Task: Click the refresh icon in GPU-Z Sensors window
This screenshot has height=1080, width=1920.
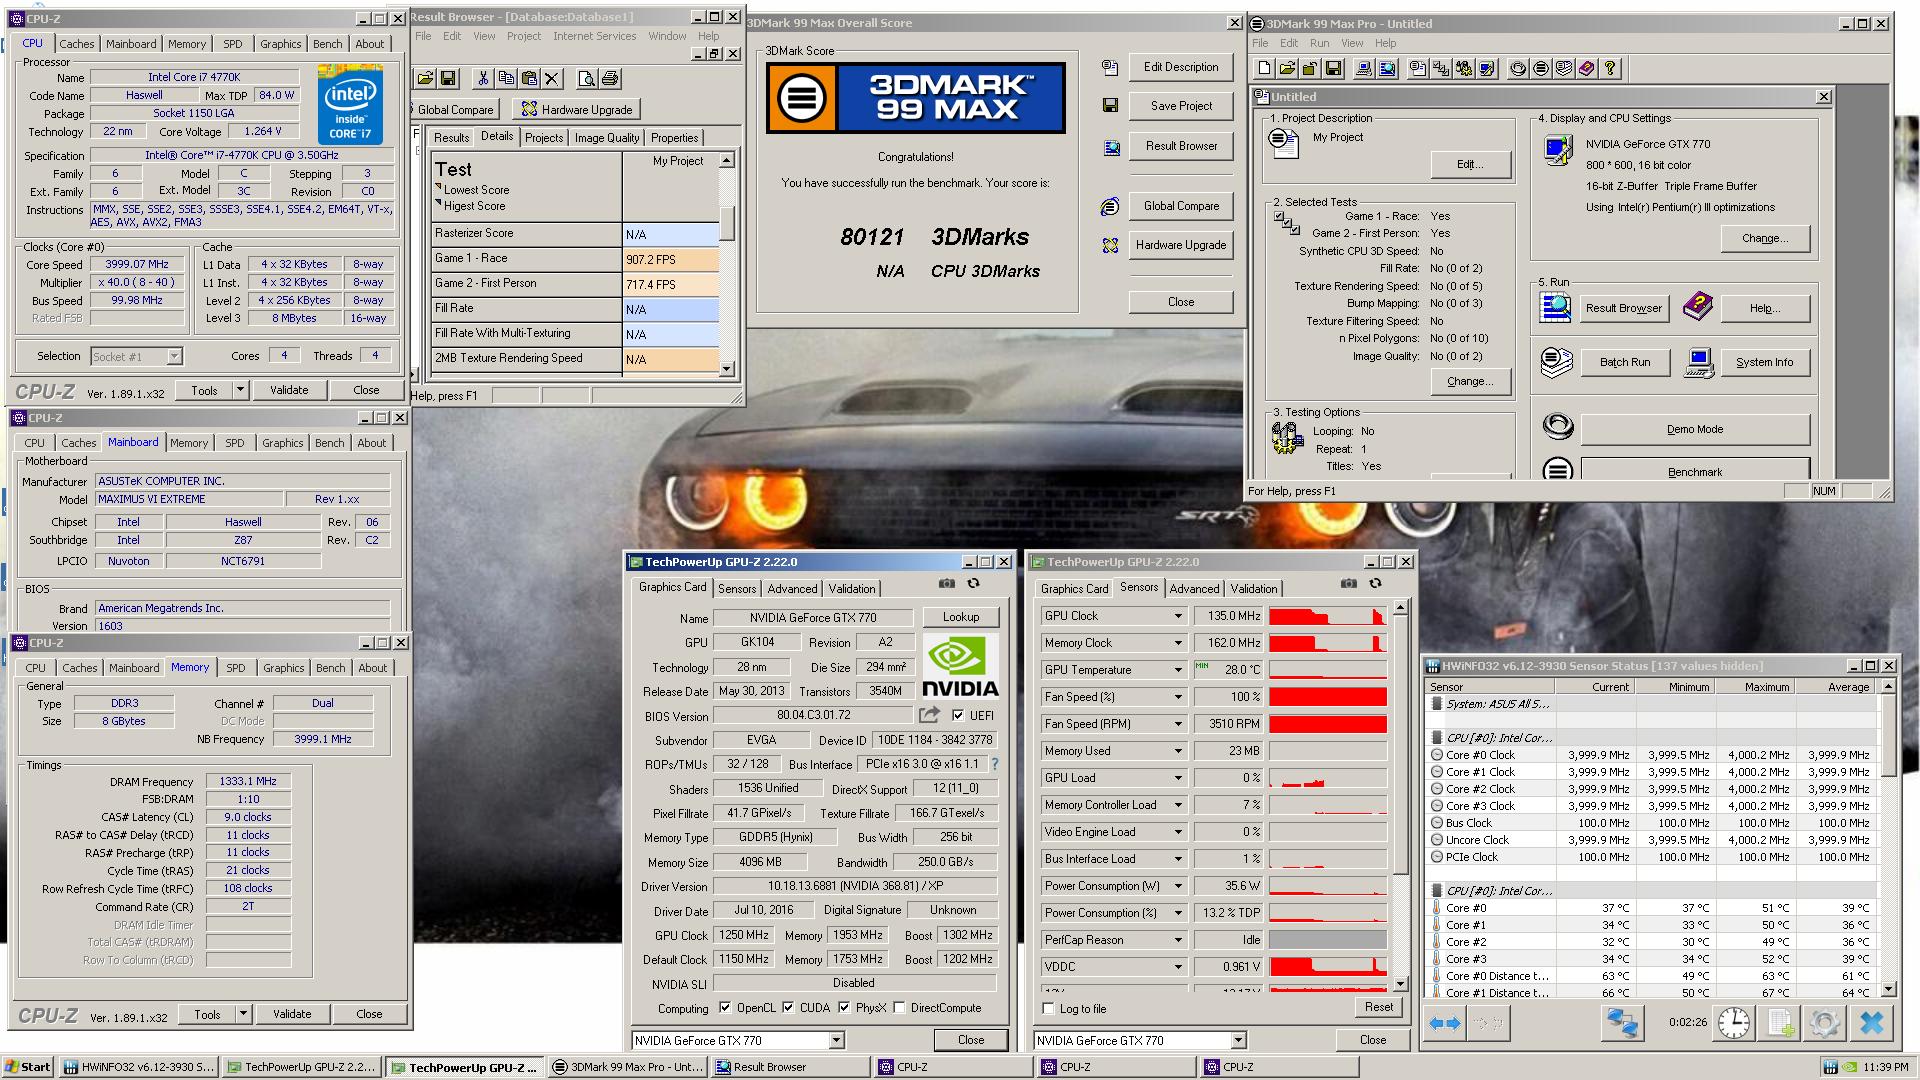Action: tap(1375, 583)
